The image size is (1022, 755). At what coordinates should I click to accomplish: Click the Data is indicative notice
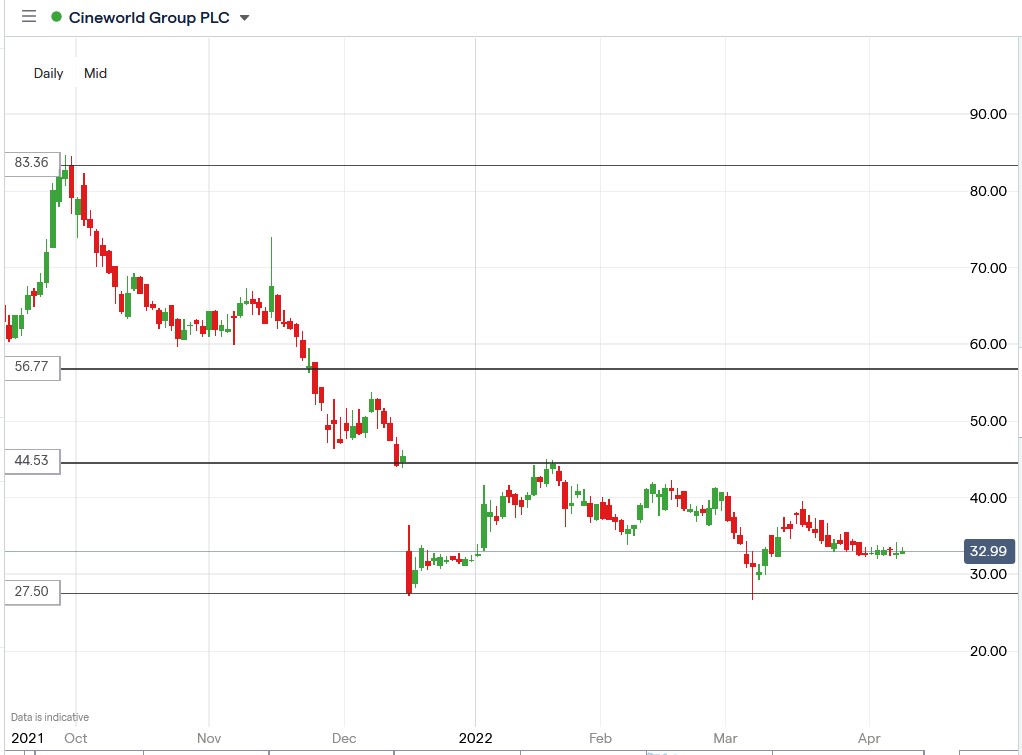click(x=48, y=717)
